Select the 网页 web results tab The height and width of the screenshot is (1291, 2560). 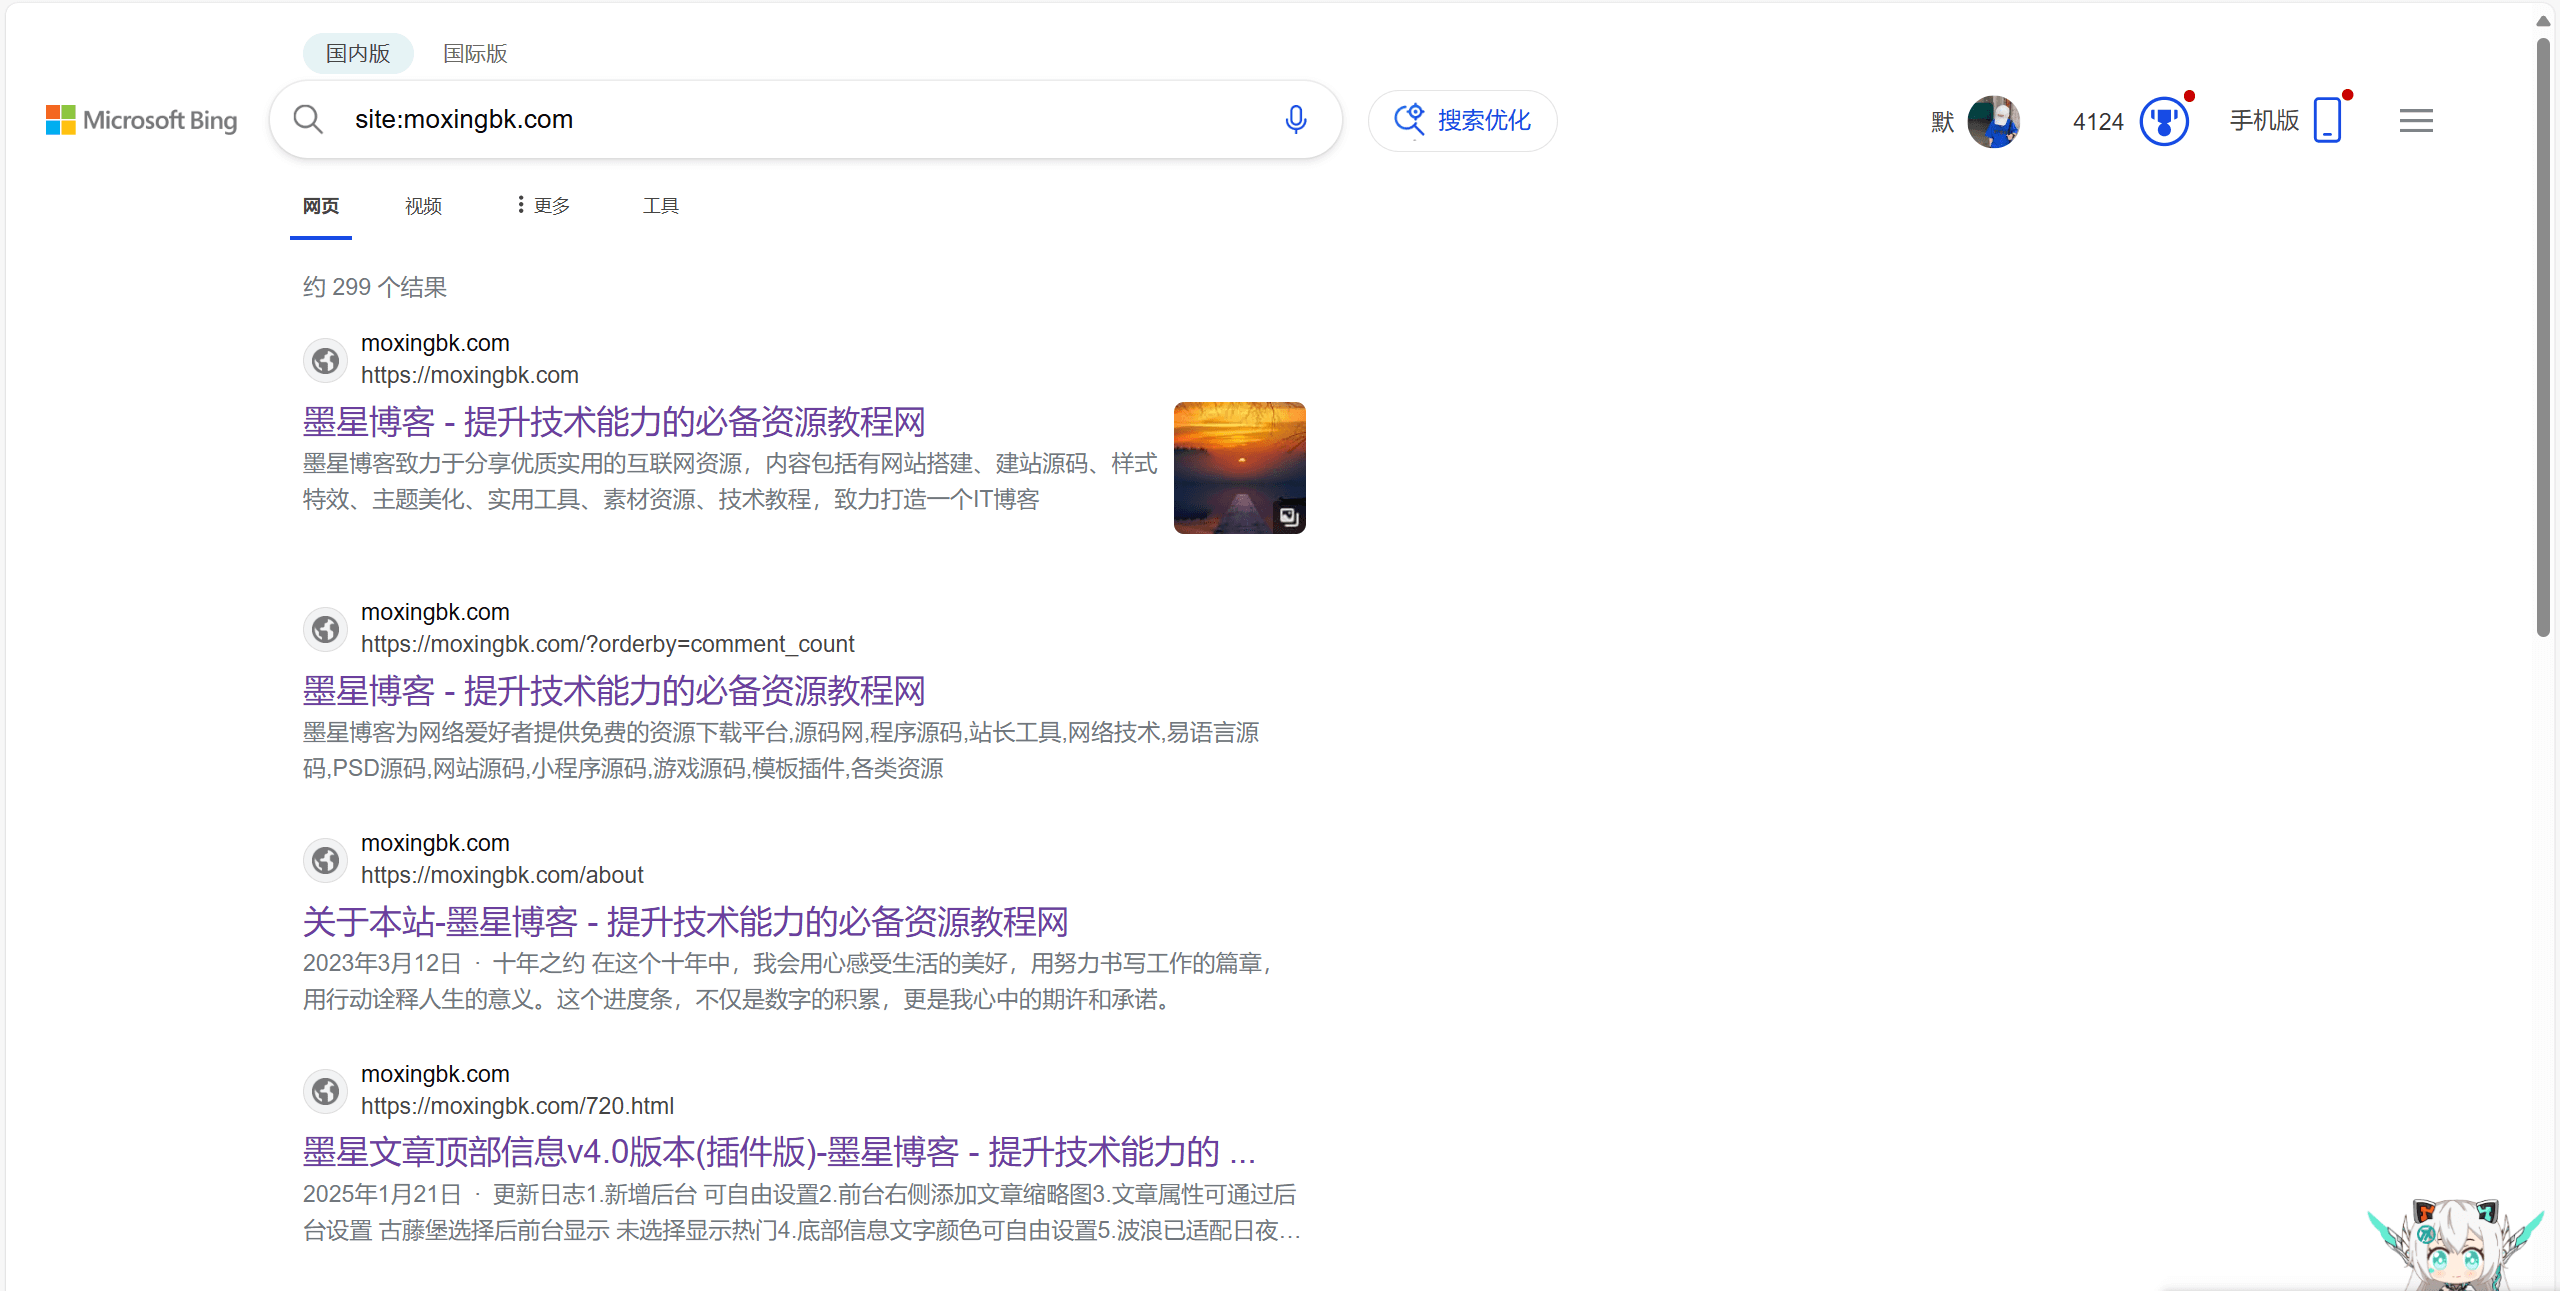coord(321,206)
